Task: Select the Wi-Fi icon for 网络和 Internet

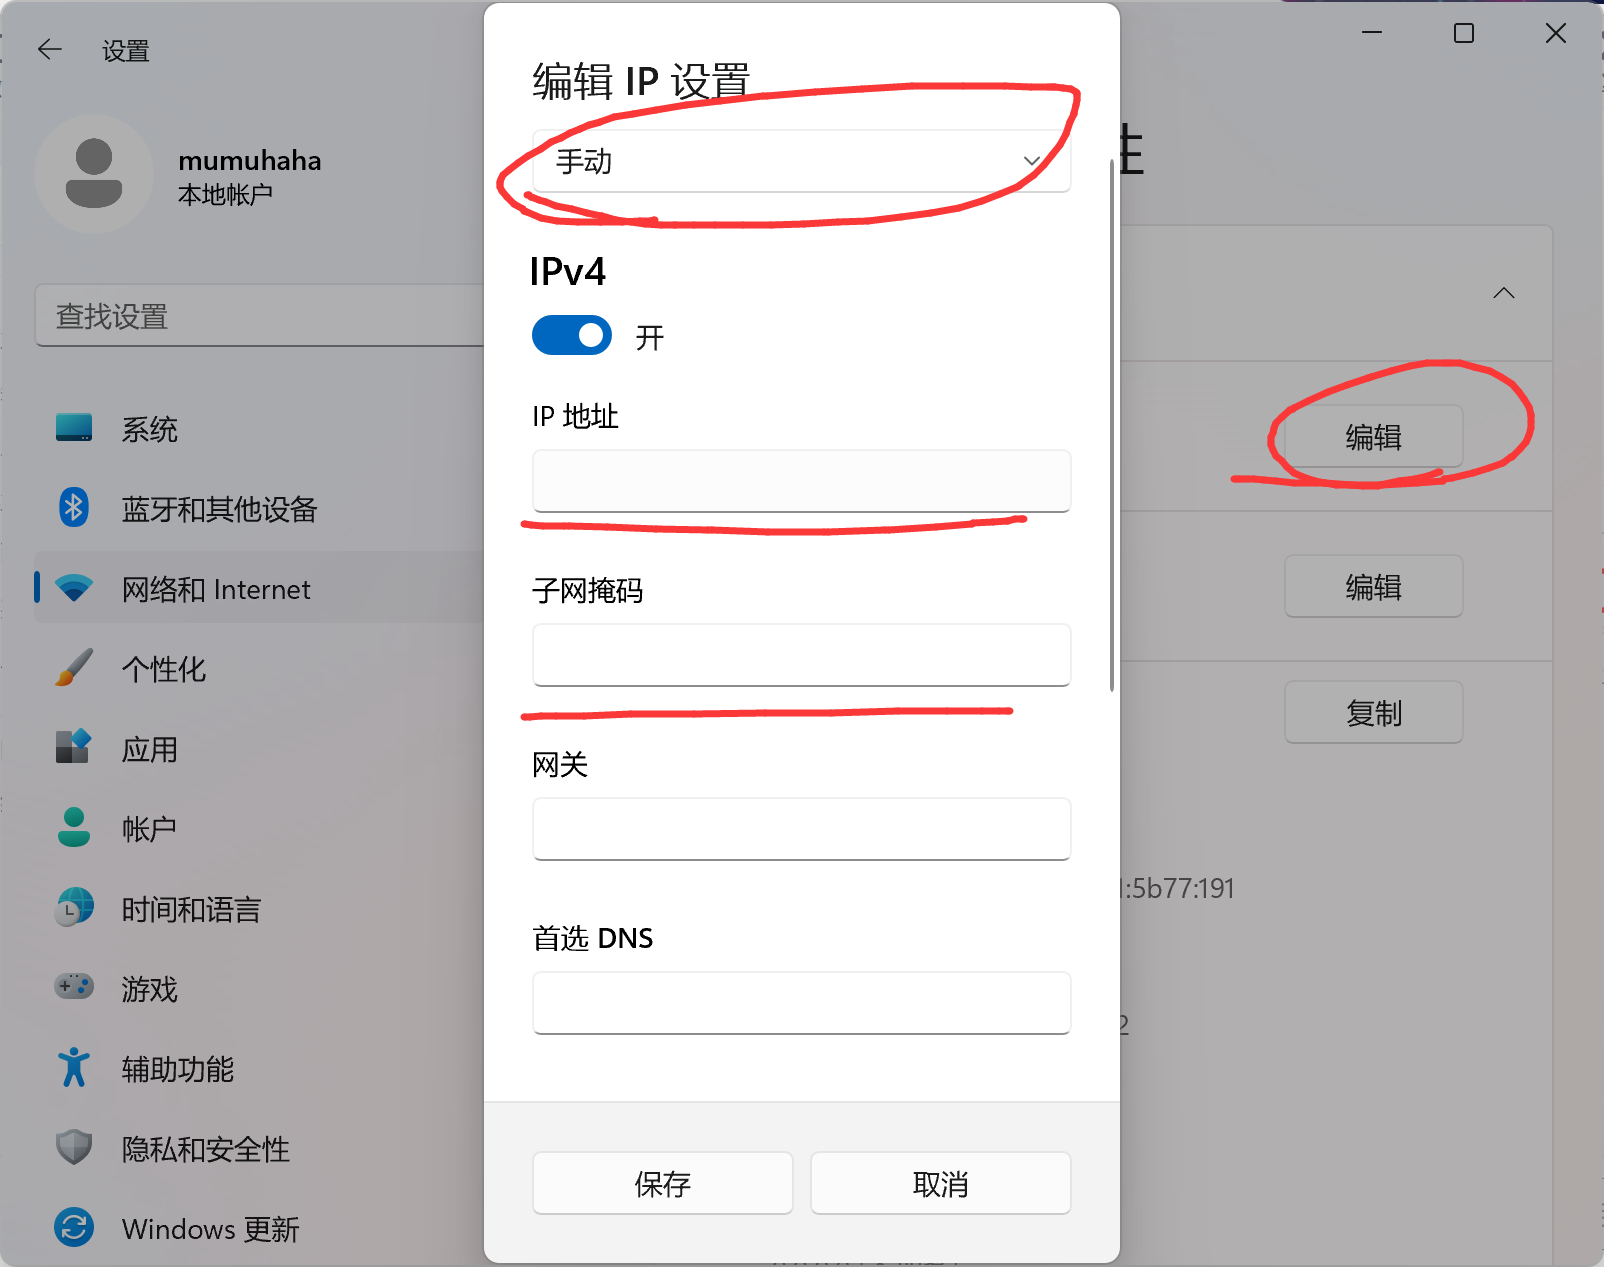Action: point(74,588)
